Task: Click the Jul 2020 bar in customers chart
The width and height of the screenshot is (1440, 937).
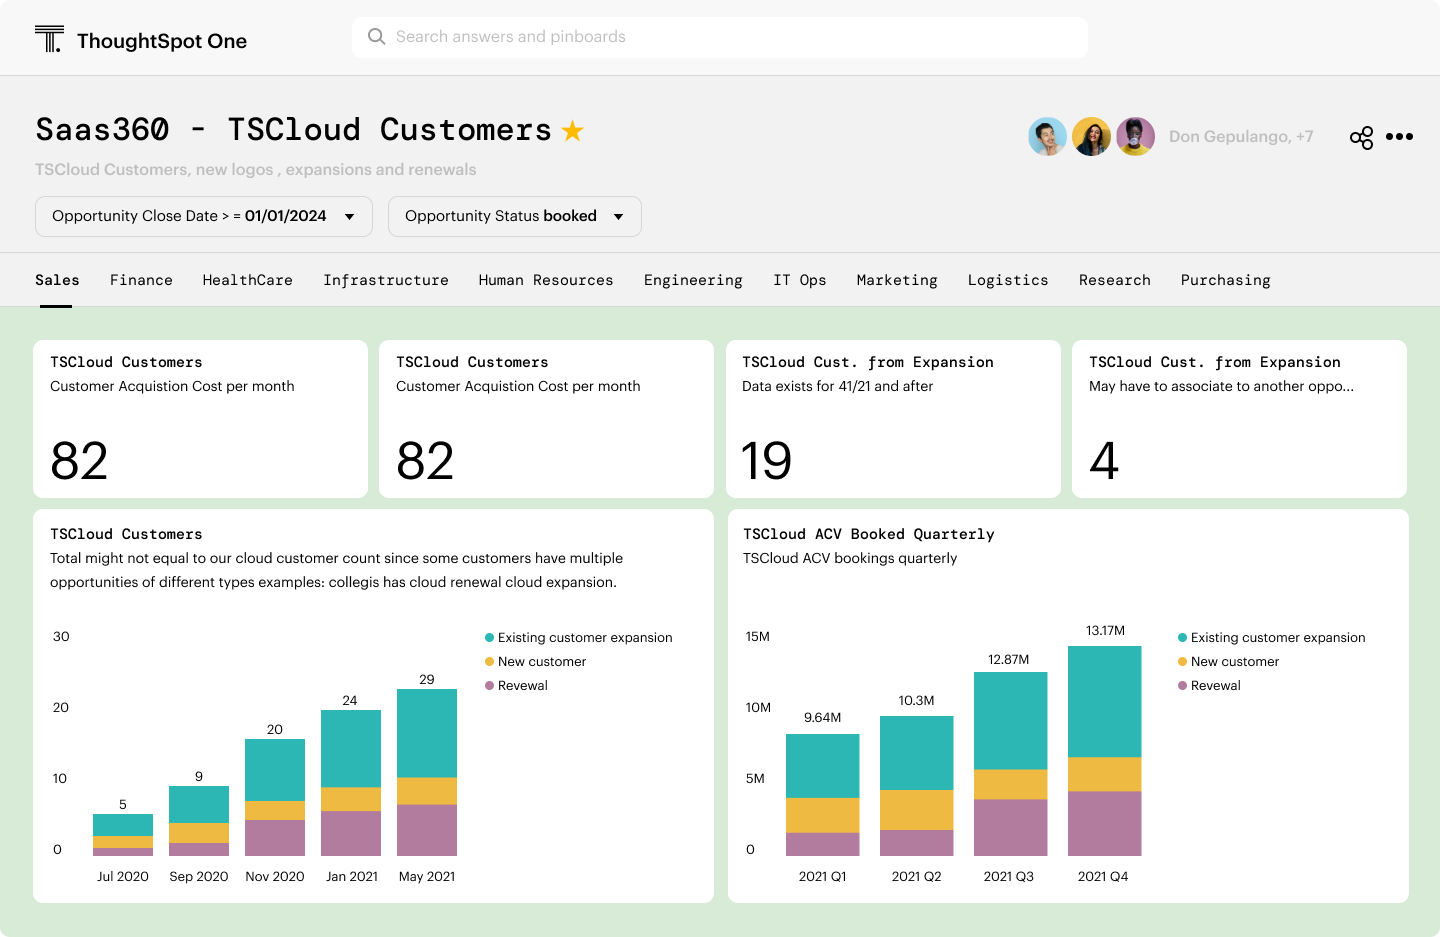Action: tap(123, 835)
